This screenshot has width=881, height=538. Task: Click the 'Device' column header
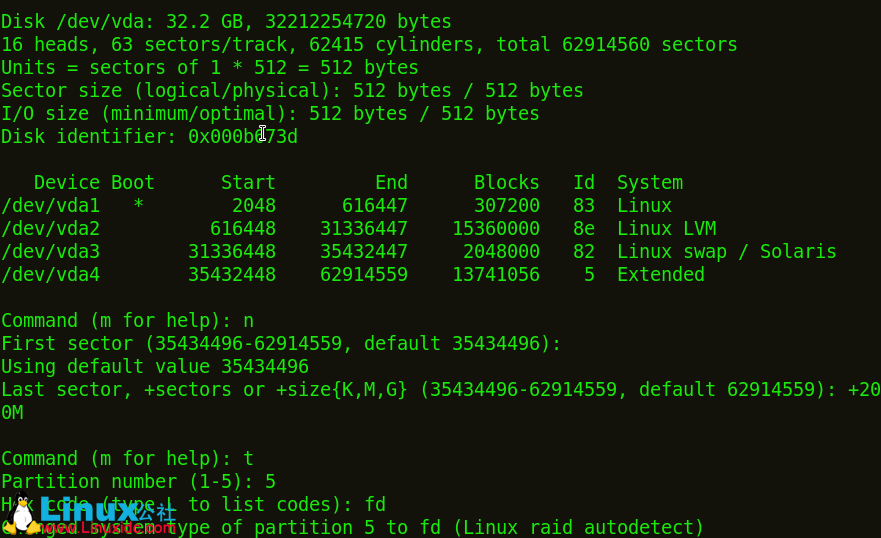pyautogui.click(x=67, y=183)
